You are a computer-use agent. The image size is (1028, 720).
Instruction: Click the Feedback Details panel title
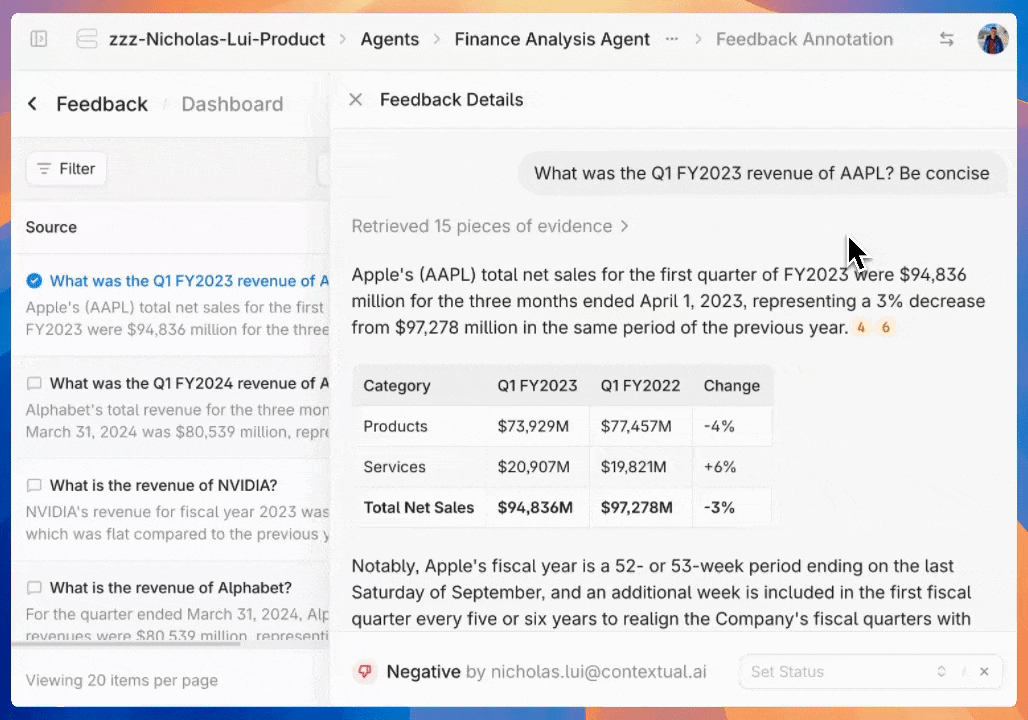452,100
